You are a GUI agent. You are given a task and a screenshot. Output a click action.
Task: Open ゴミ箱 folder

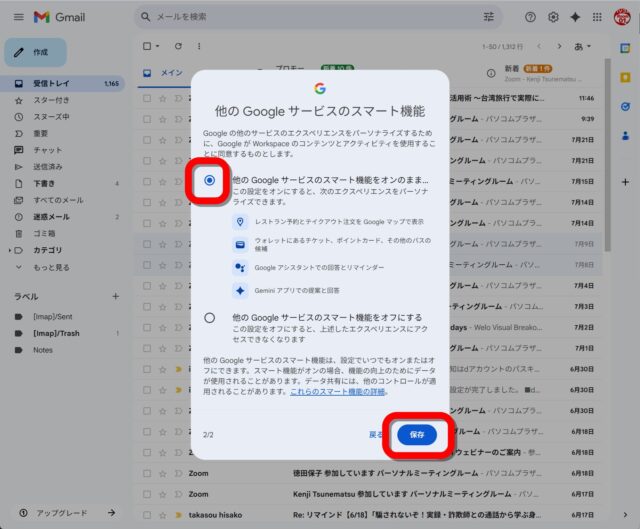(62, 233)
